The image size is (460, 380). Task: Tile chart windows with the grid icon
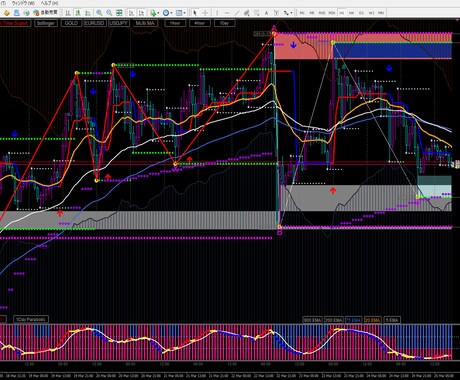(119, 13)
